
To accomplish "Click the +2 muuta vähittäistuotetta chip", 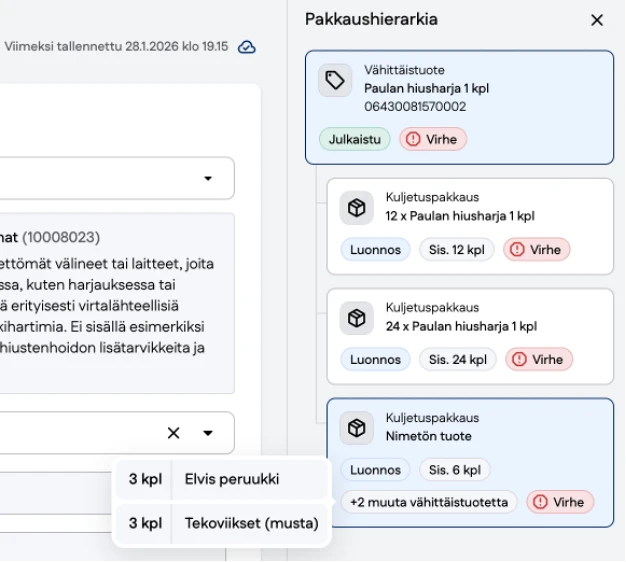I will pyautogui.click(x=429, y=502).
